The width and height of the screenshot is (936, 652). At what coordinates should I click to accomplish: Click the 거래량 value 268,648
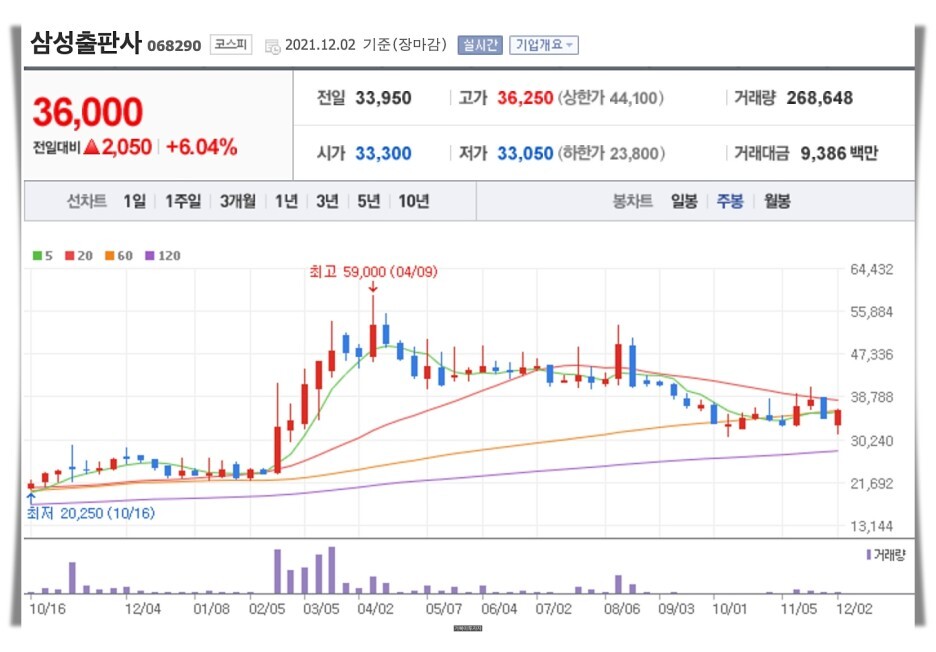pyautogui.click(x=820, y=98)
